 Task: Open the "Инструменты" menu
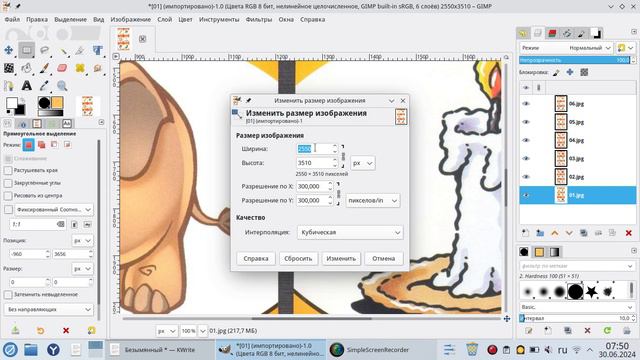pyautogui.click(x=219, y=19)
